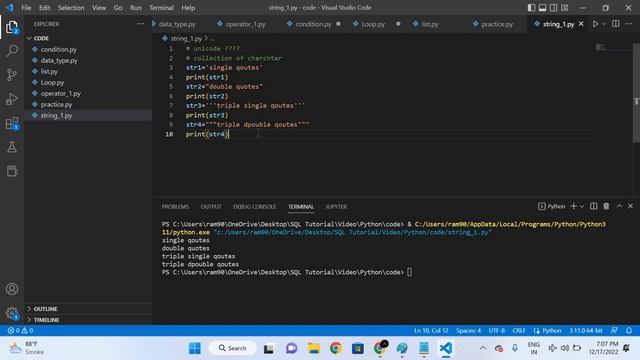Switch to the OUTPUT panel tab
The image size is (640, 360).
coord(211,207)
